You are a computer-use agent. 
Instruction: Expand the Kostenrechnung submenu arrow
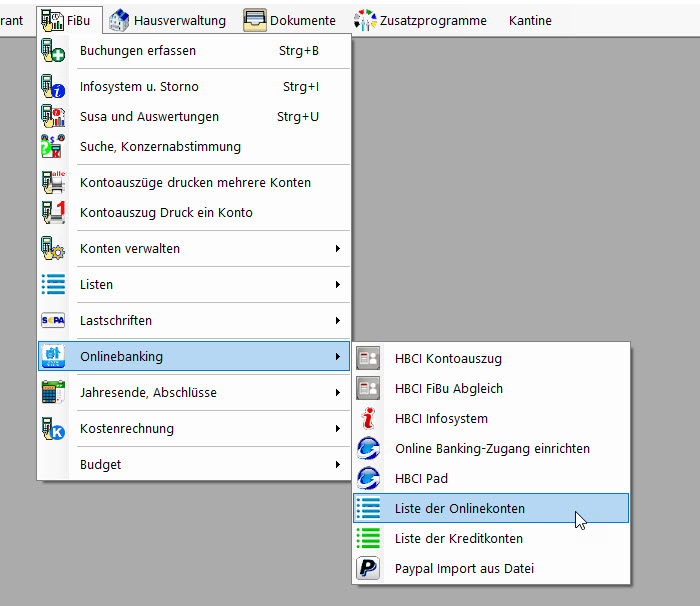point(338,428)
